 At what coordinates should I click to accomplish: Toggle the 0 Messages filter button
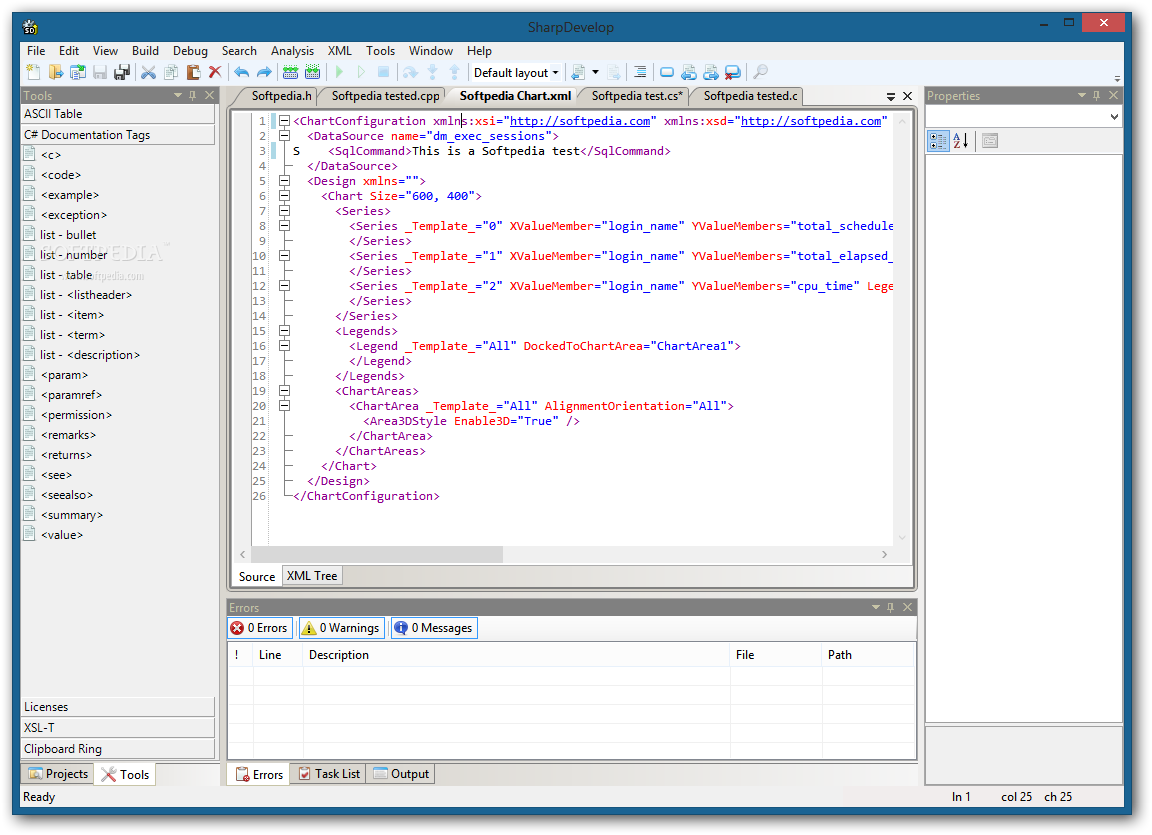click(434, 628)
